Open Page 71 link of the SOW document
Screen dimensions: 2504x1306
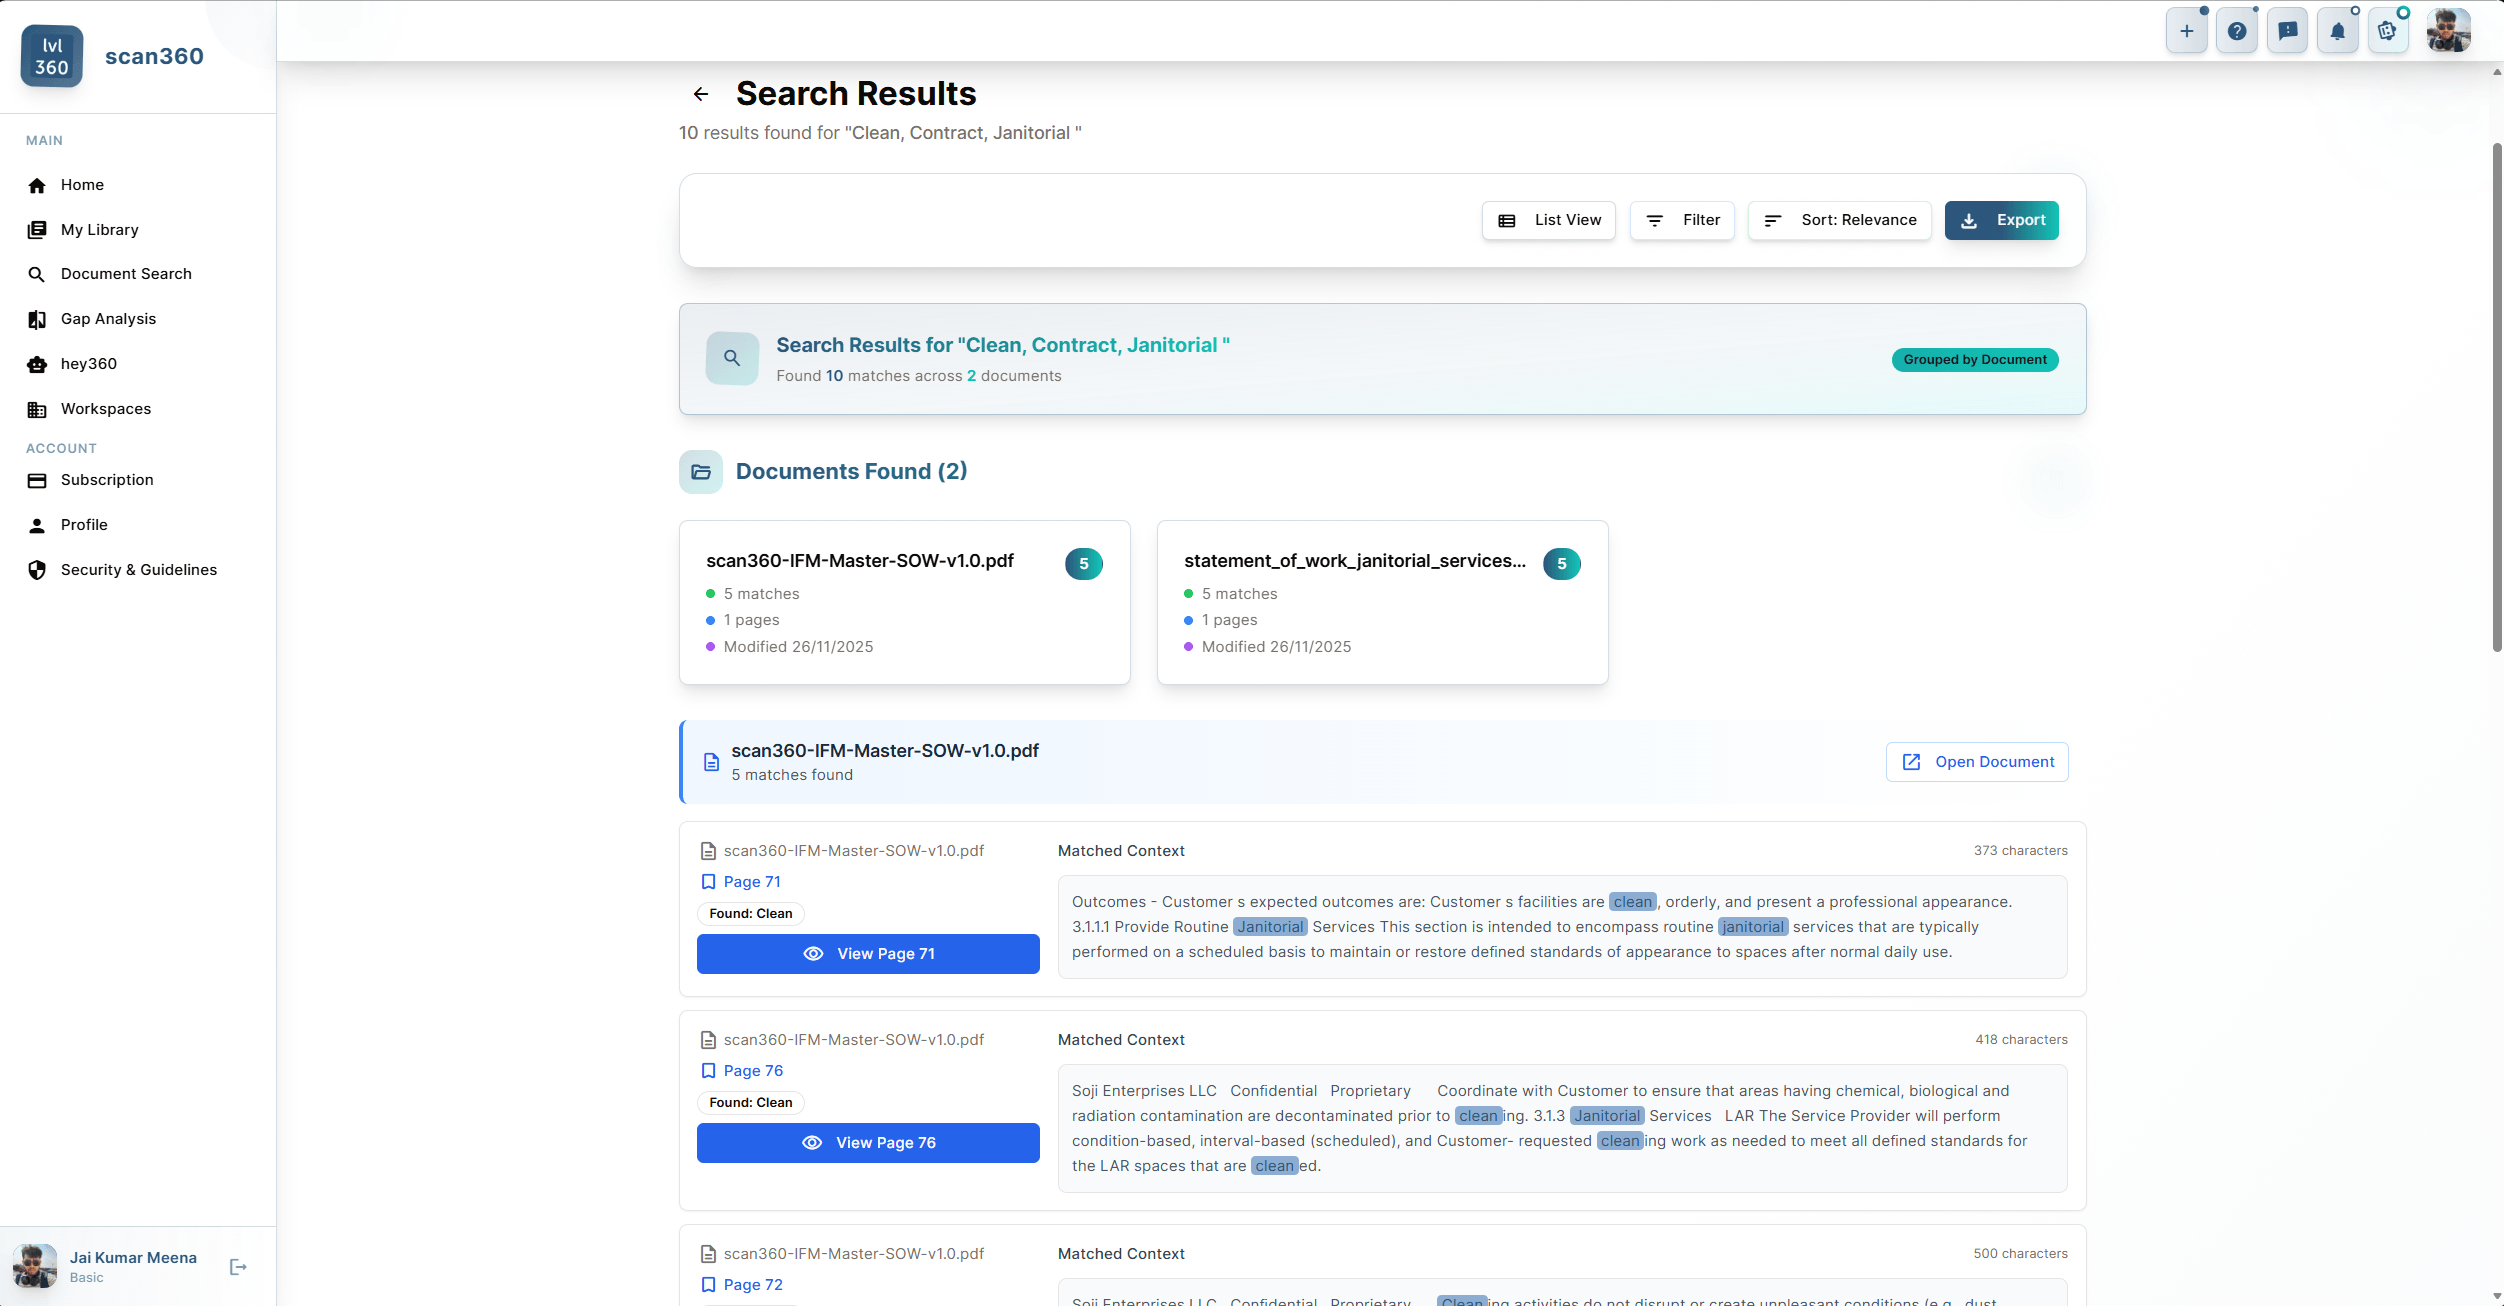click(751, 881)
